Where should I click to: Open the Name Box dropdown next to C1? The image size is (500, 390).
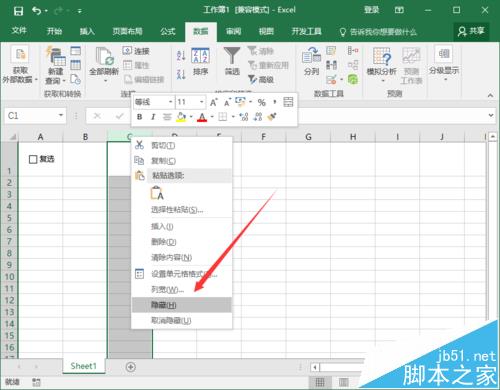point(61,115)
